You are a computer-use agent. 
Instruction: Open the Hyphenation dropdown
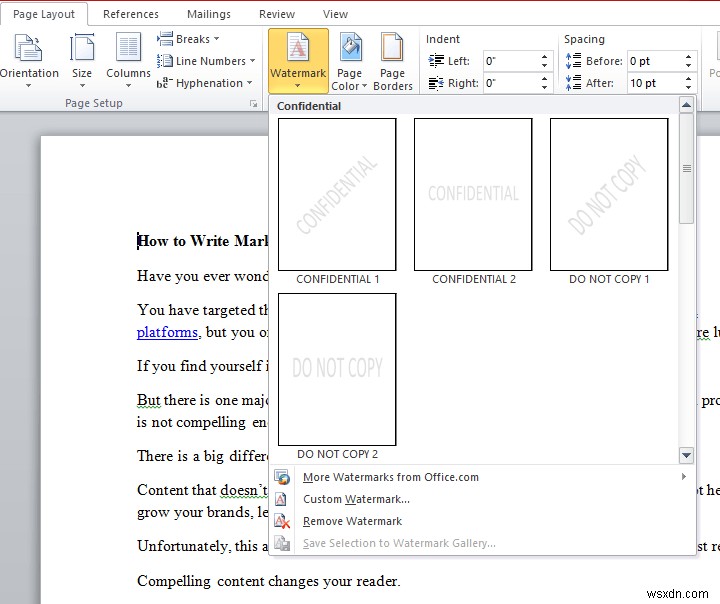(x=205, y=83)
